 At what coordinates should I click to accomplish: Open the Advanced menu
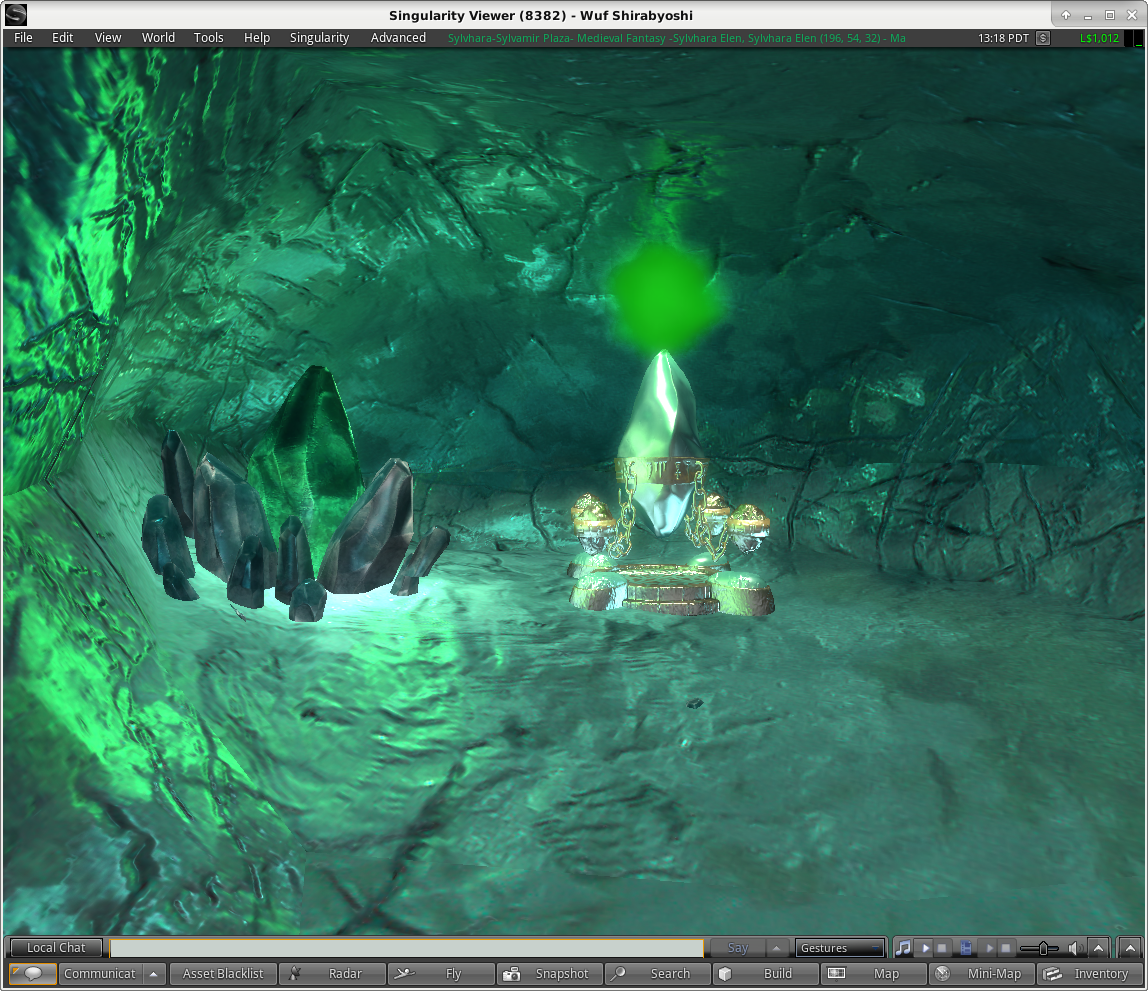pyautogui.click(x=398, y=37)
